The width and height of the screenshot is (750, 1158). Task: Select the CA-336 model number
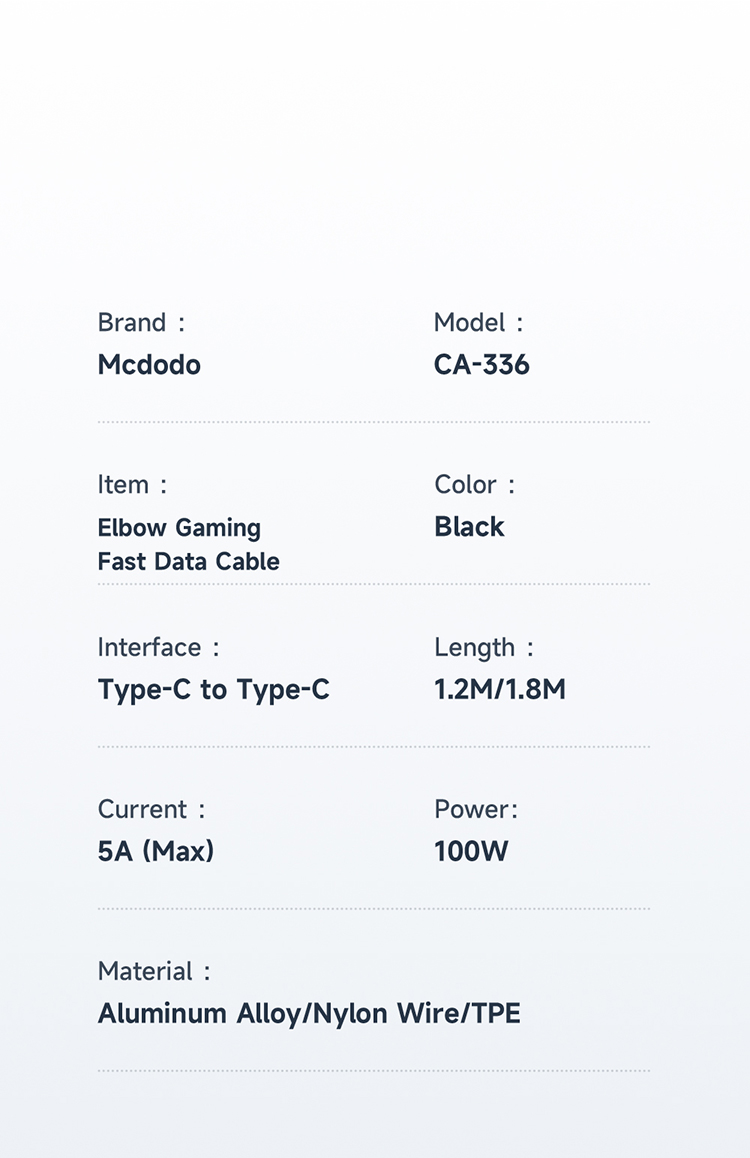481,365
